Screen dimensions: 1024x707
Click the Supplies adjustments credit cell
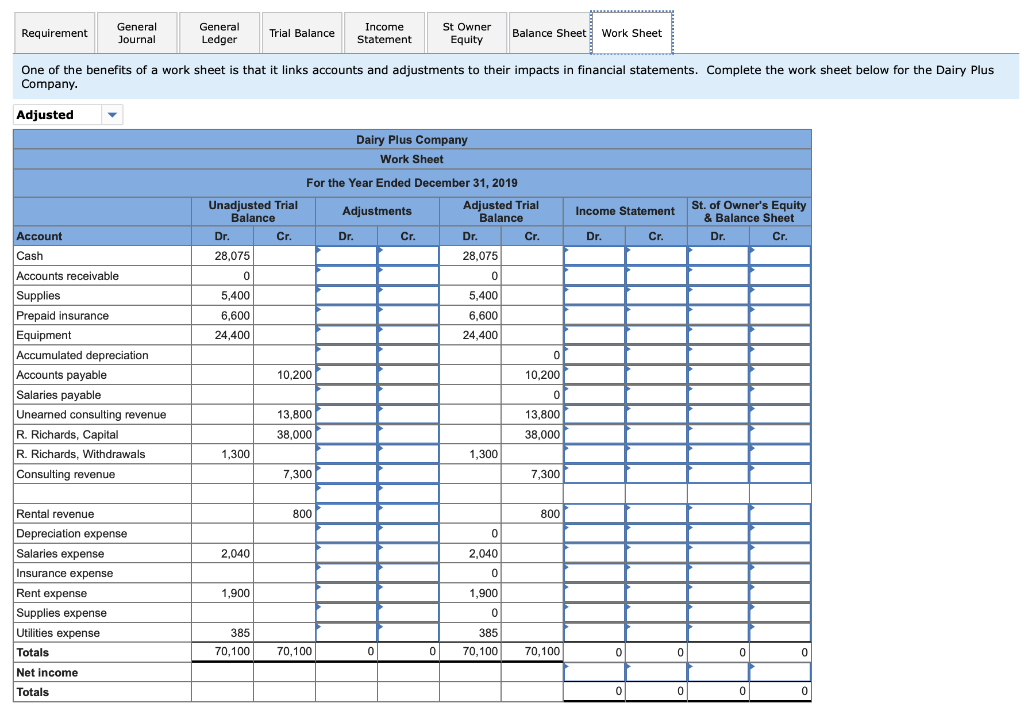click(406, 295)
